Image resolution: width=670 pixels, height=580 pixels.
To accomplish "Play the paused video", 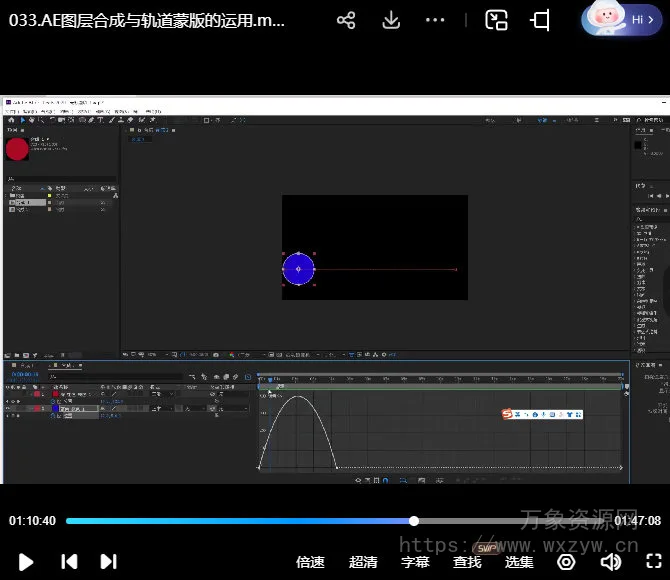I will click(26, 562).
